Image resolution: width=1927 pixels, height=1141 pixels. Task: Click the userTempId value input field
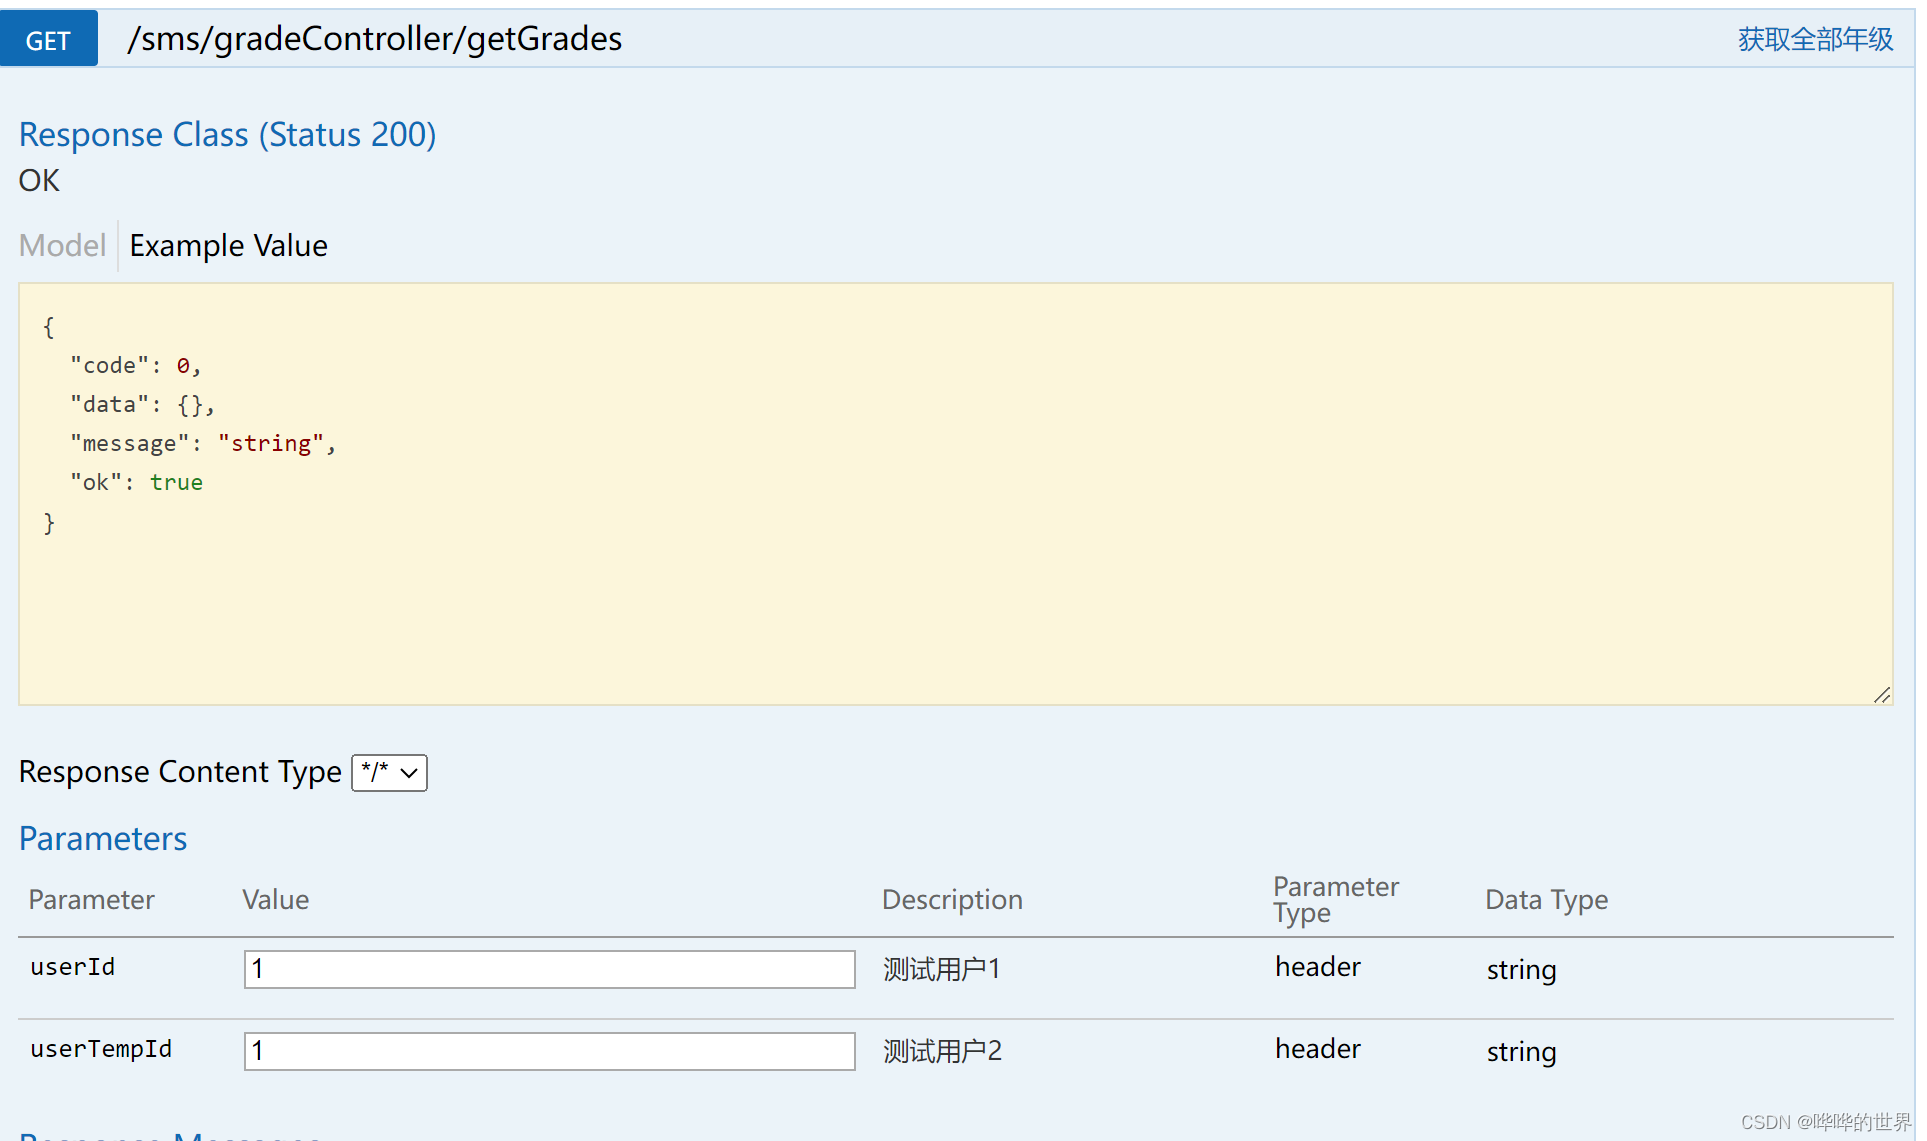549,1051
